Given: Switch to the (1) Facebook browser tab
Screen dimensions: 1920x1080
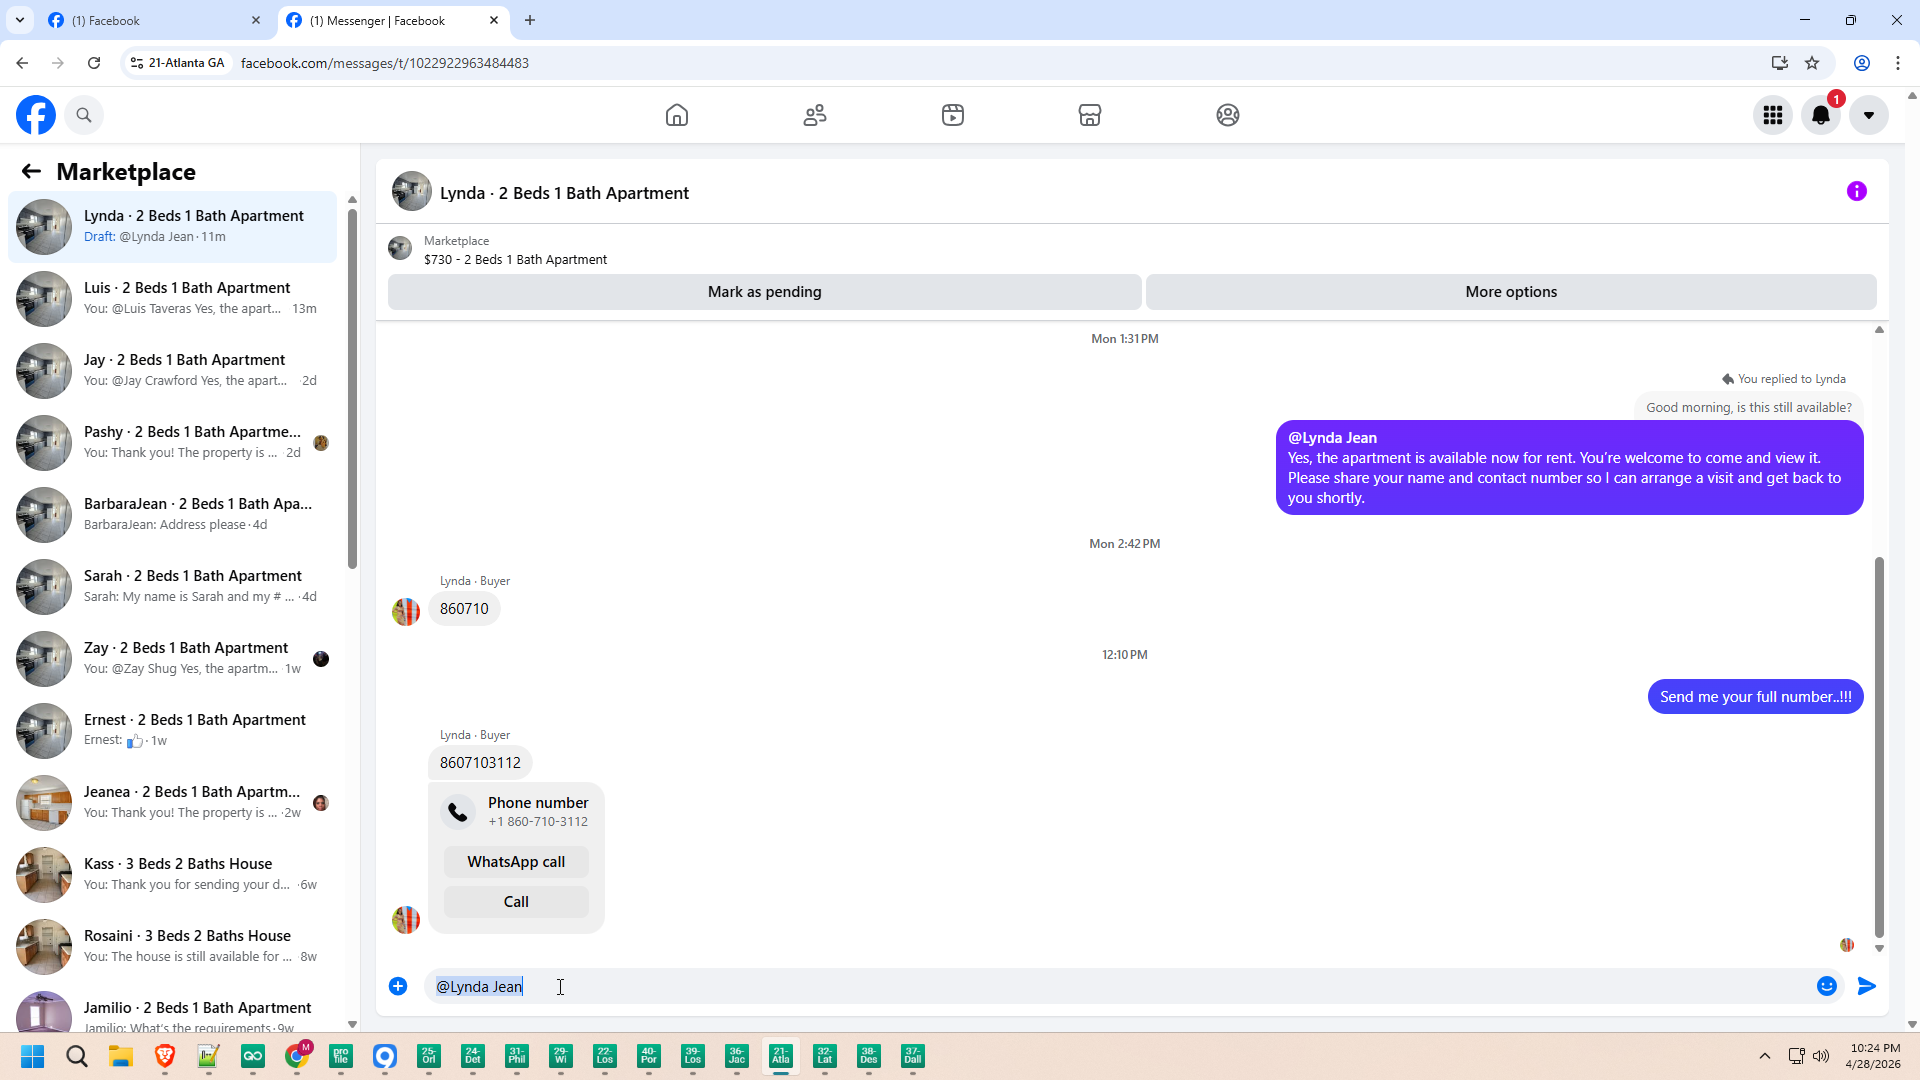Looking at the screenshot, I should [150, 20].
